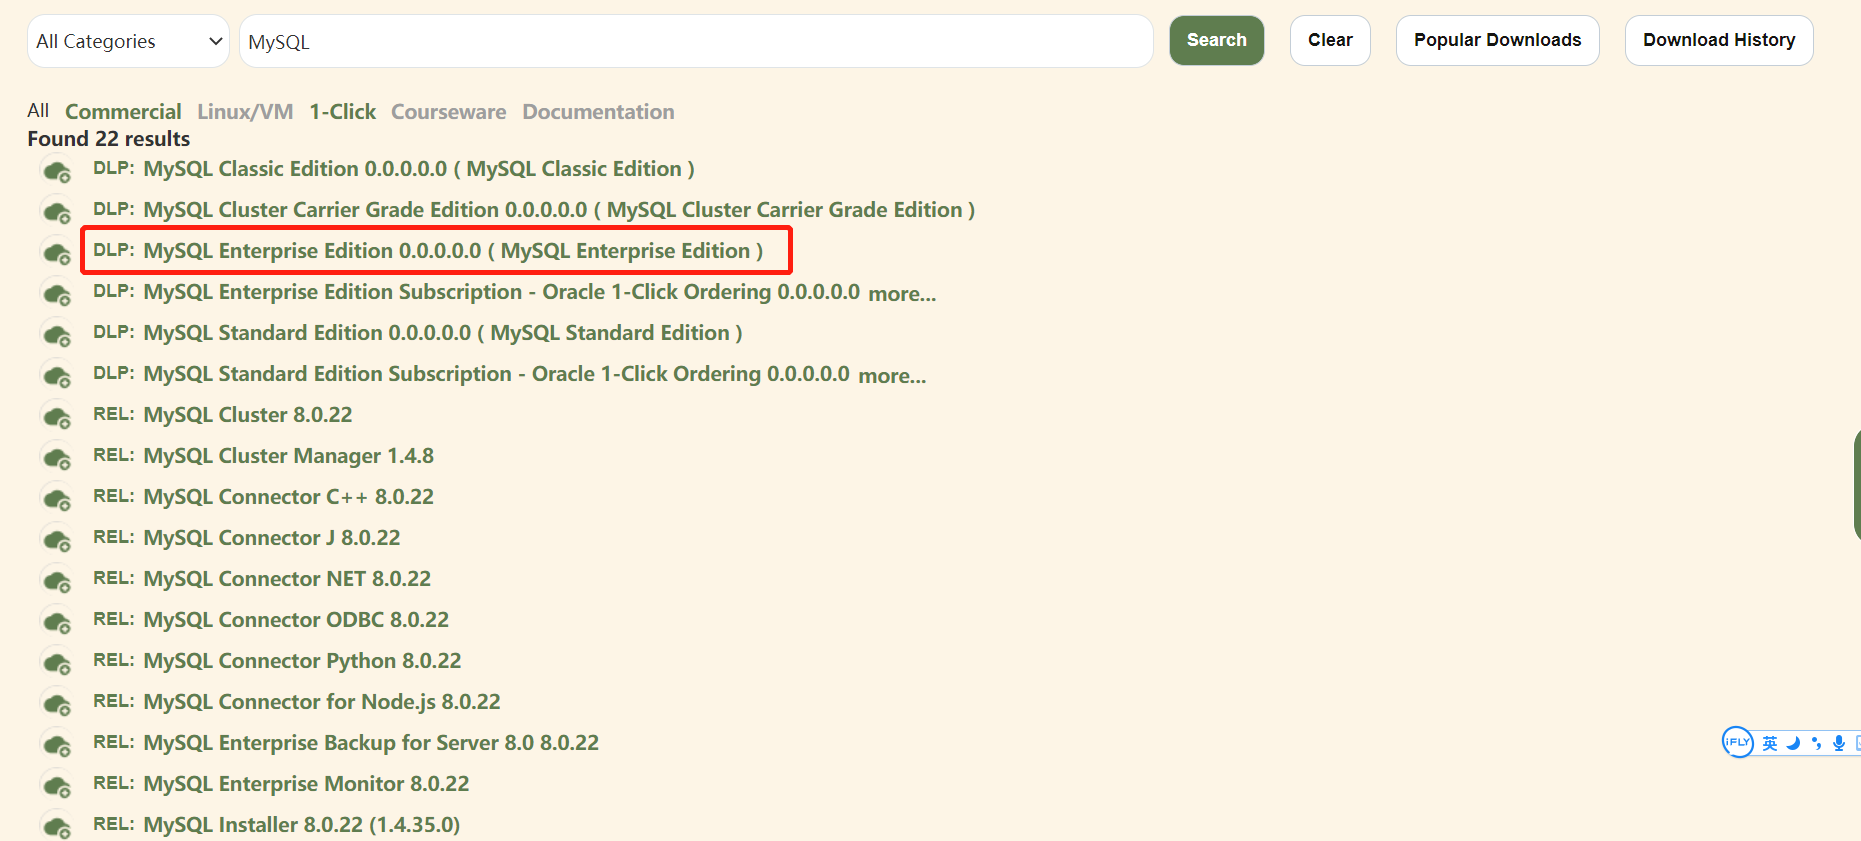Open the MySQL Connector C++ 8.0.22 release
This screenshot has height=841, width=1861.
[x=288, y=497]
